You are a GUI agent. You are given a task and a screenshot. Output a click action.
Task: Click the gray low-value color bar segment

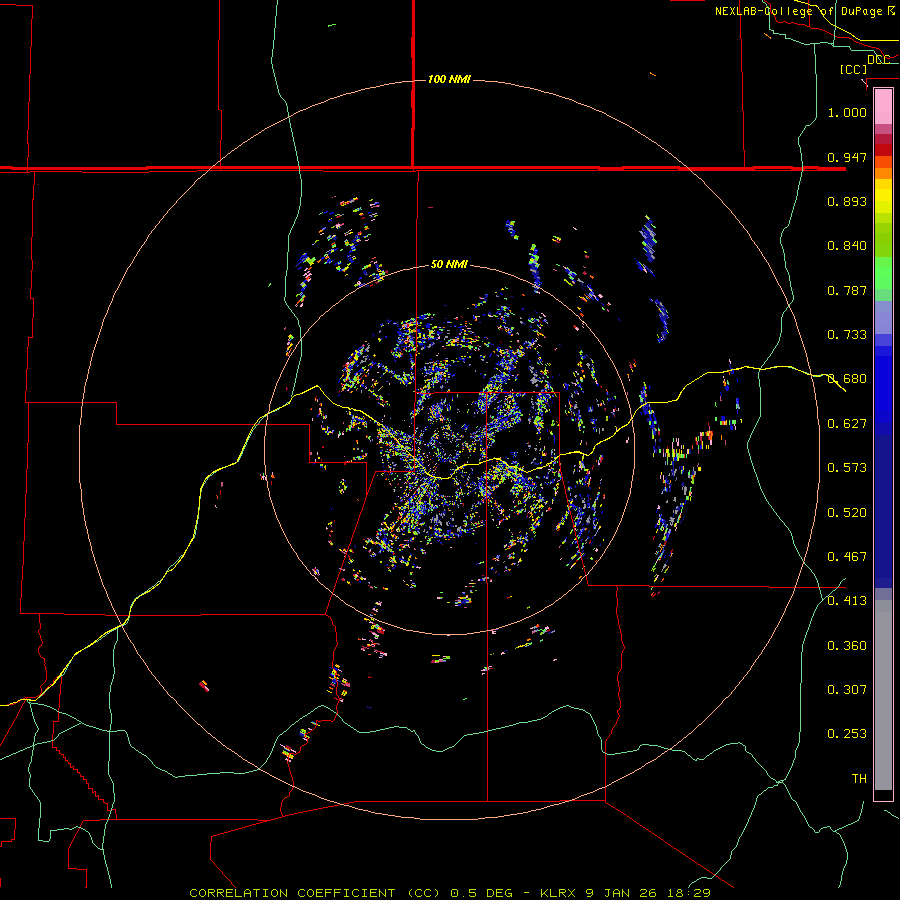click(883, 695)
